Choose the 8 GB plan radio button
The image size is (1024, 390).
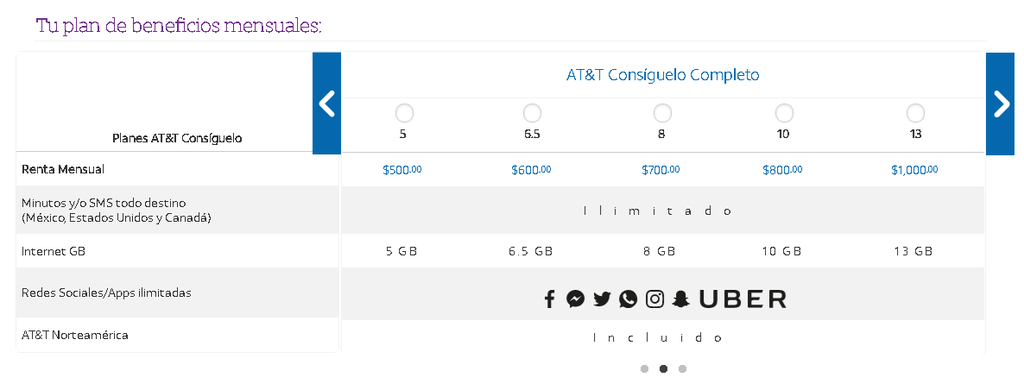(662, 113)
